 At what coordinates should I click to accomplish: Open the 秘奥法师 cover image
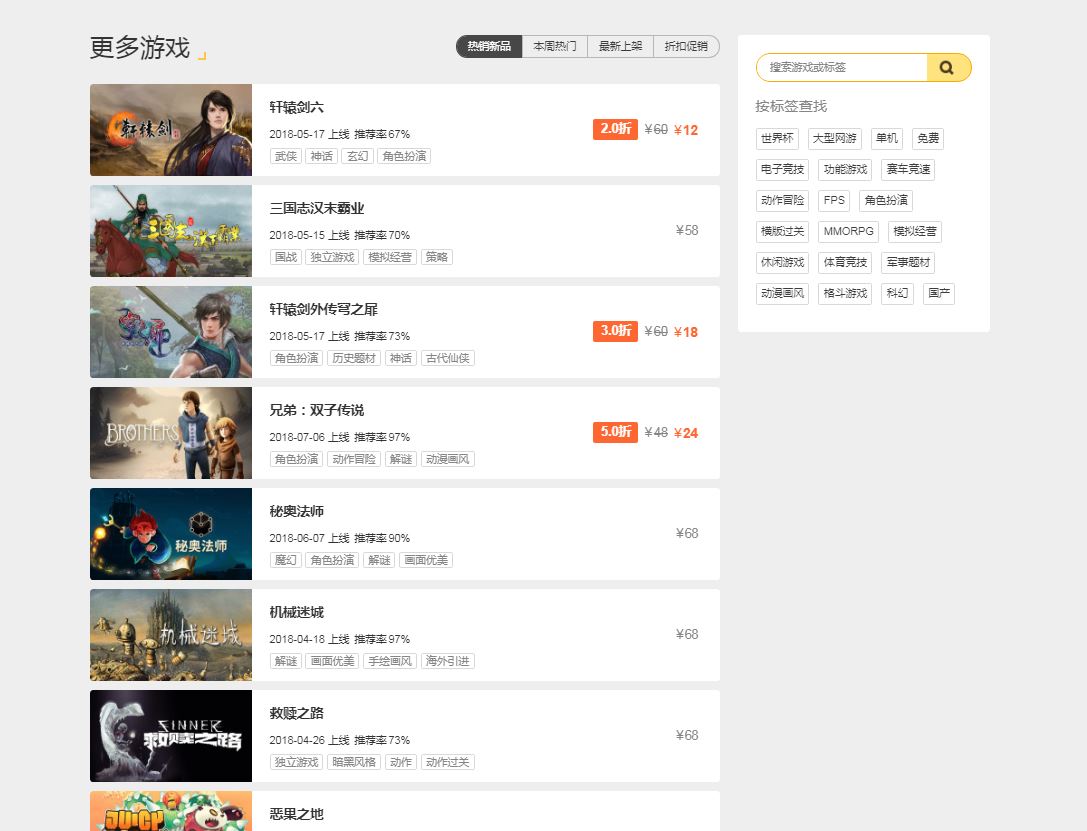point(171,534)
